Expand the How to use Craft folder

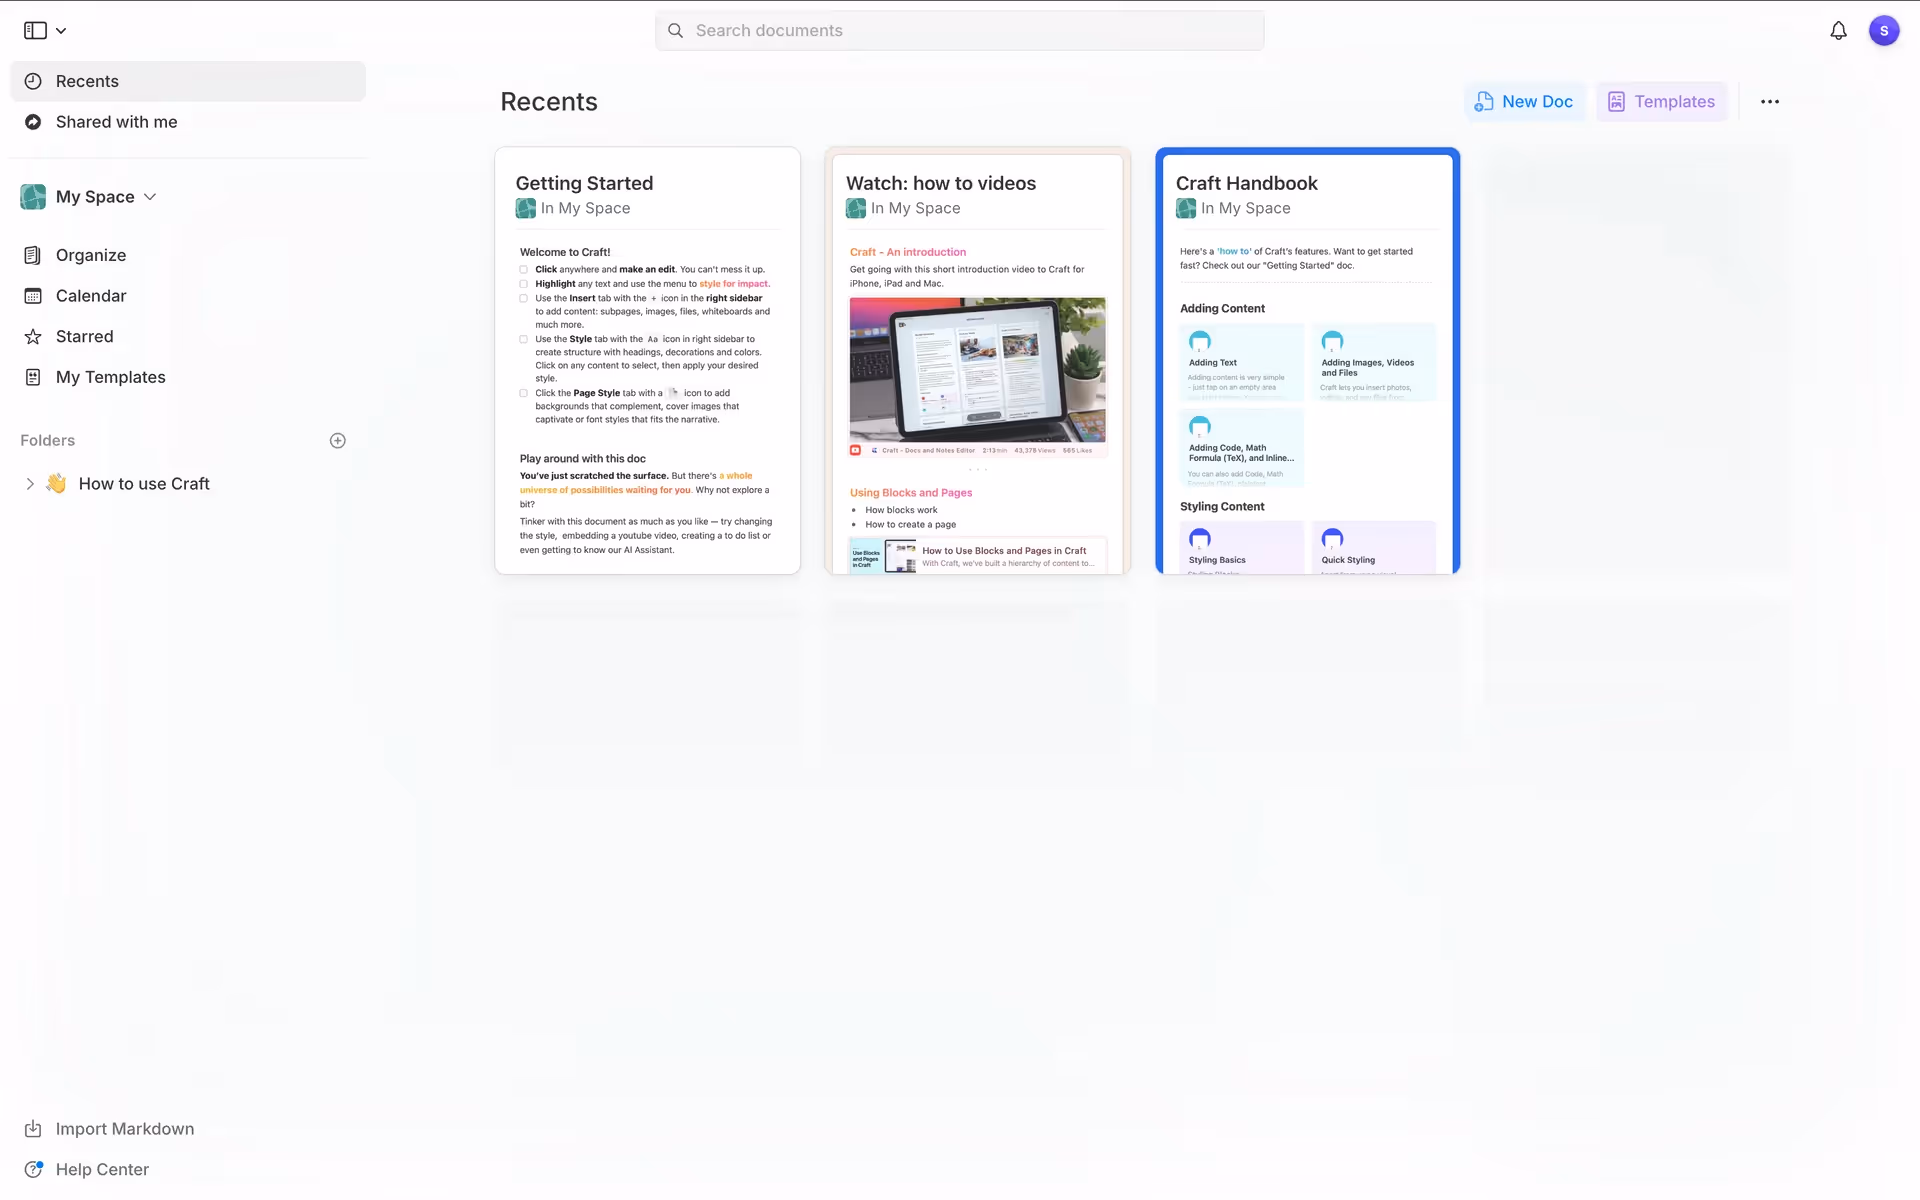click(30, 484)
